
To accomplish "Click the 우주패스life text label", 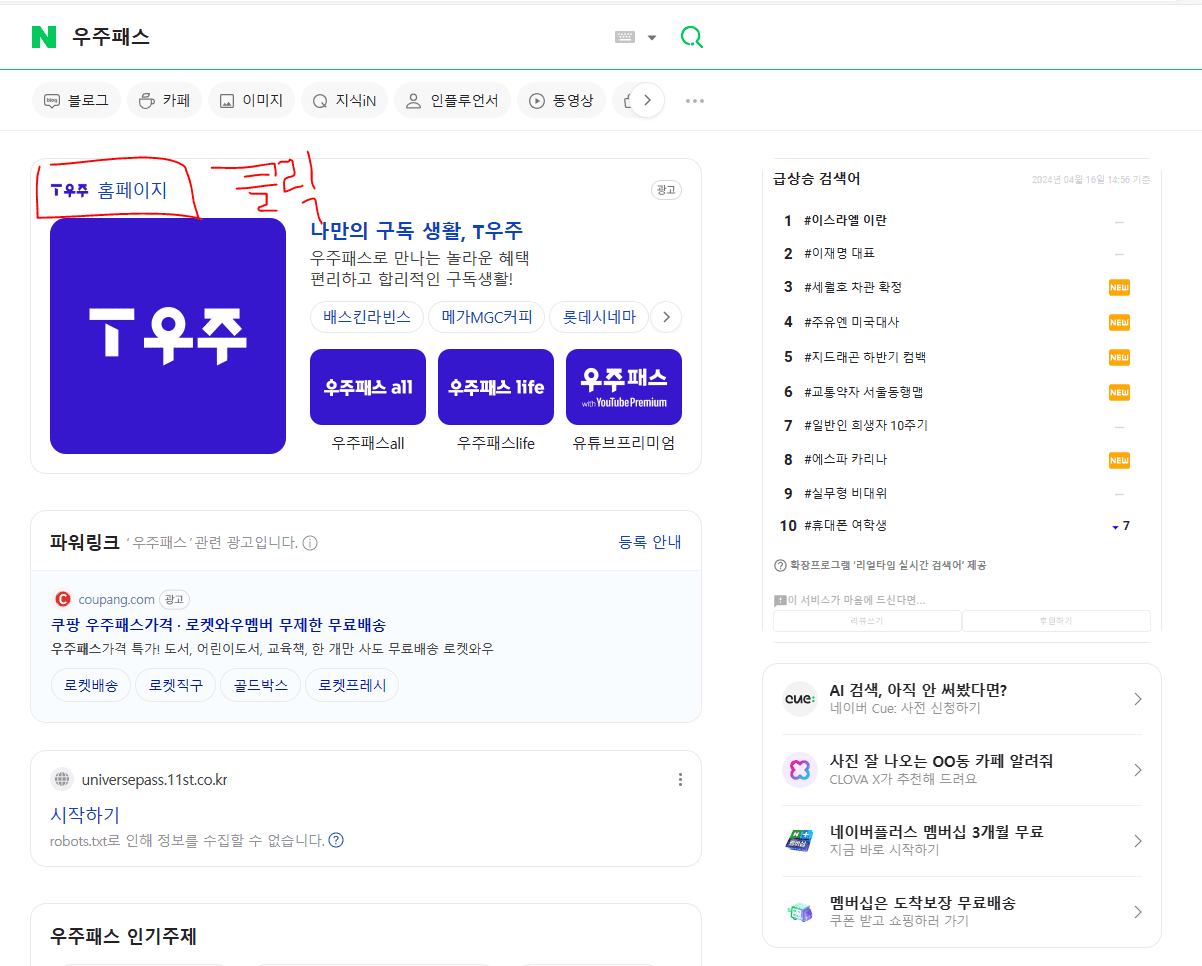I will pyautogui.click(x=496, y=443).
